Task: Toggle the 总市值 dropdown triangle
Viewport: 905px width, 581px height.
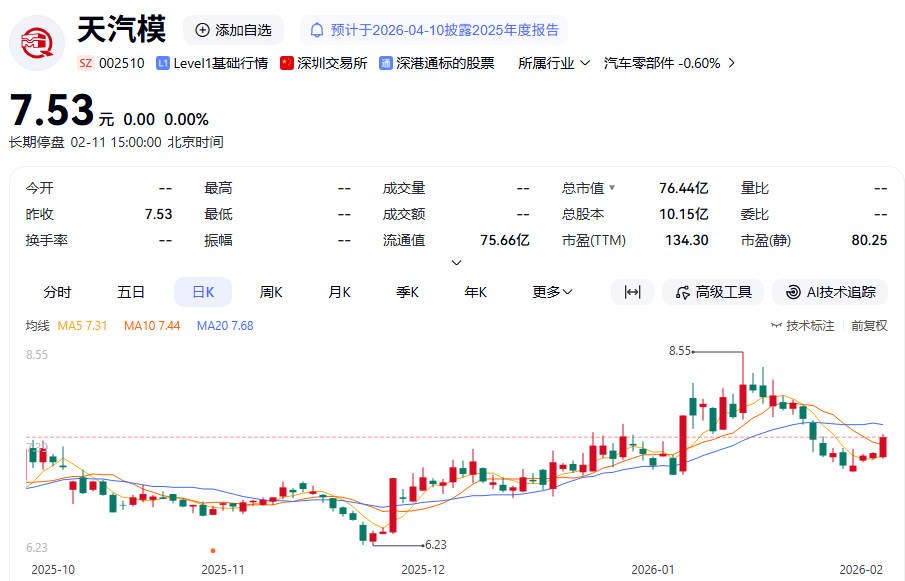Action: click(x=612, y=188)
